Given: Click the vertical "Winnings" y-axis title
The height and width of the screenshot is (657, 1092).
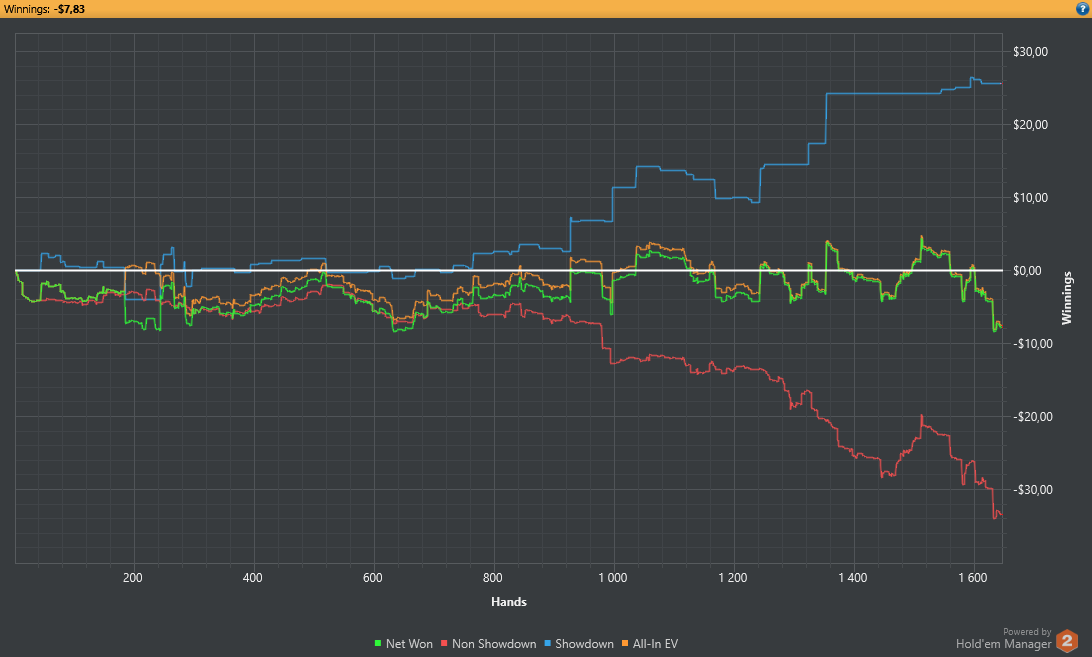Looking at the screenshot, I should coord(1066,298).
